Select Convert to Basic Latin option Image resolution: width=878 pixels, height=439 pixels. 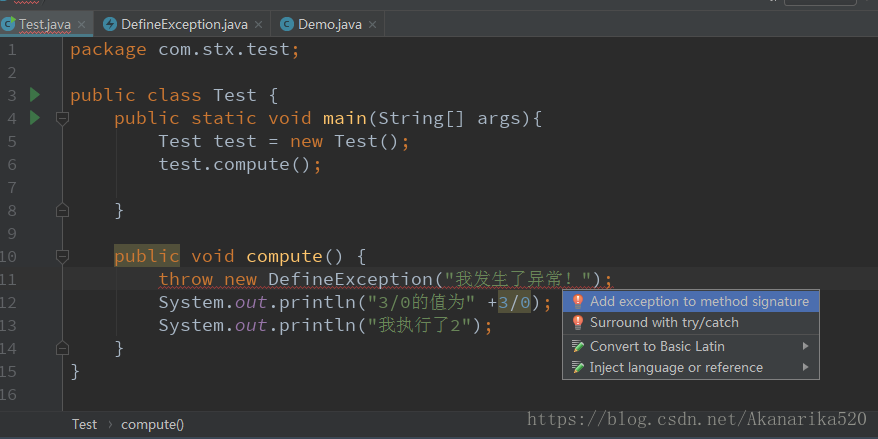click(x=657, y=346)
